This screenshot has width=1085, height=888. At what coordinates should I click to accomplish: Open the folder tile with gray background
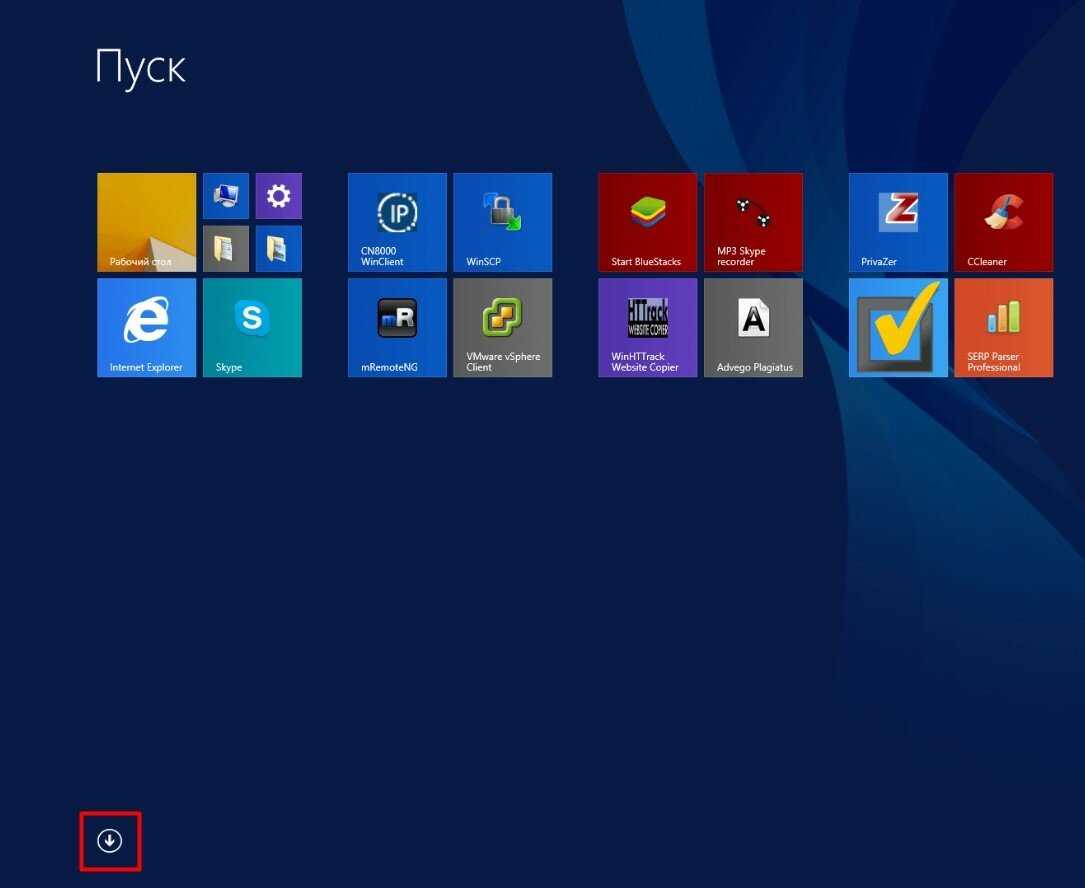(226, 248)
